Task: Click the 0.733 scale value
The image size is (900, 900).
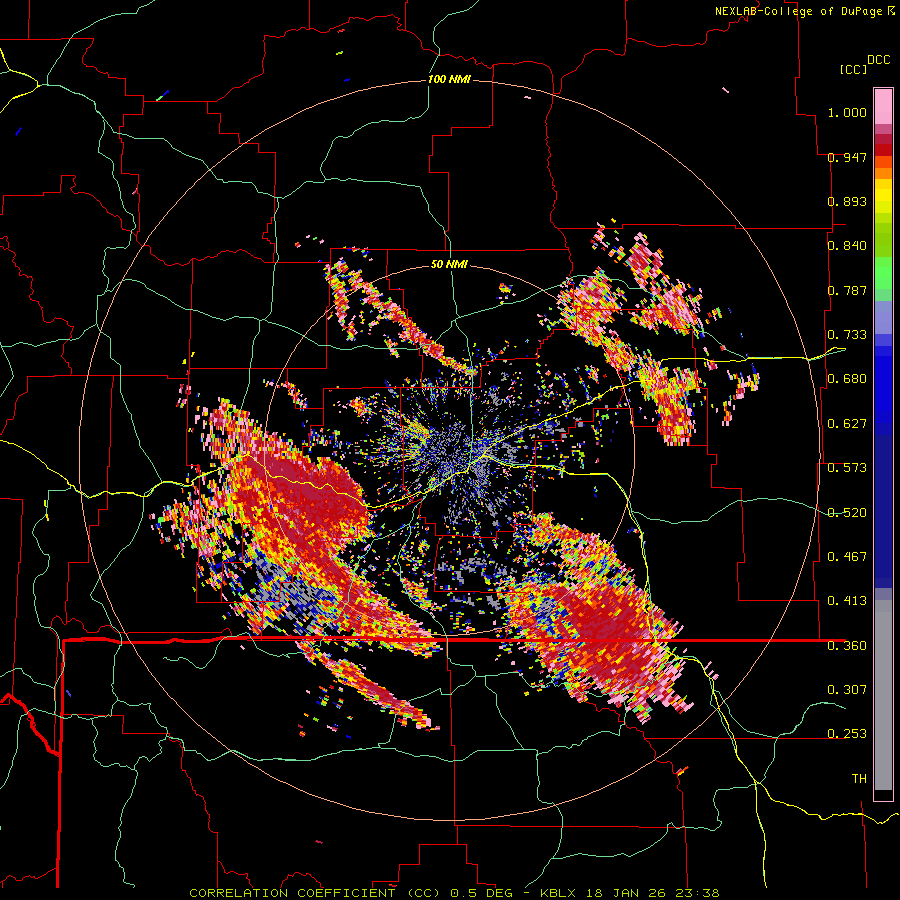Action: tap(847, 335)
